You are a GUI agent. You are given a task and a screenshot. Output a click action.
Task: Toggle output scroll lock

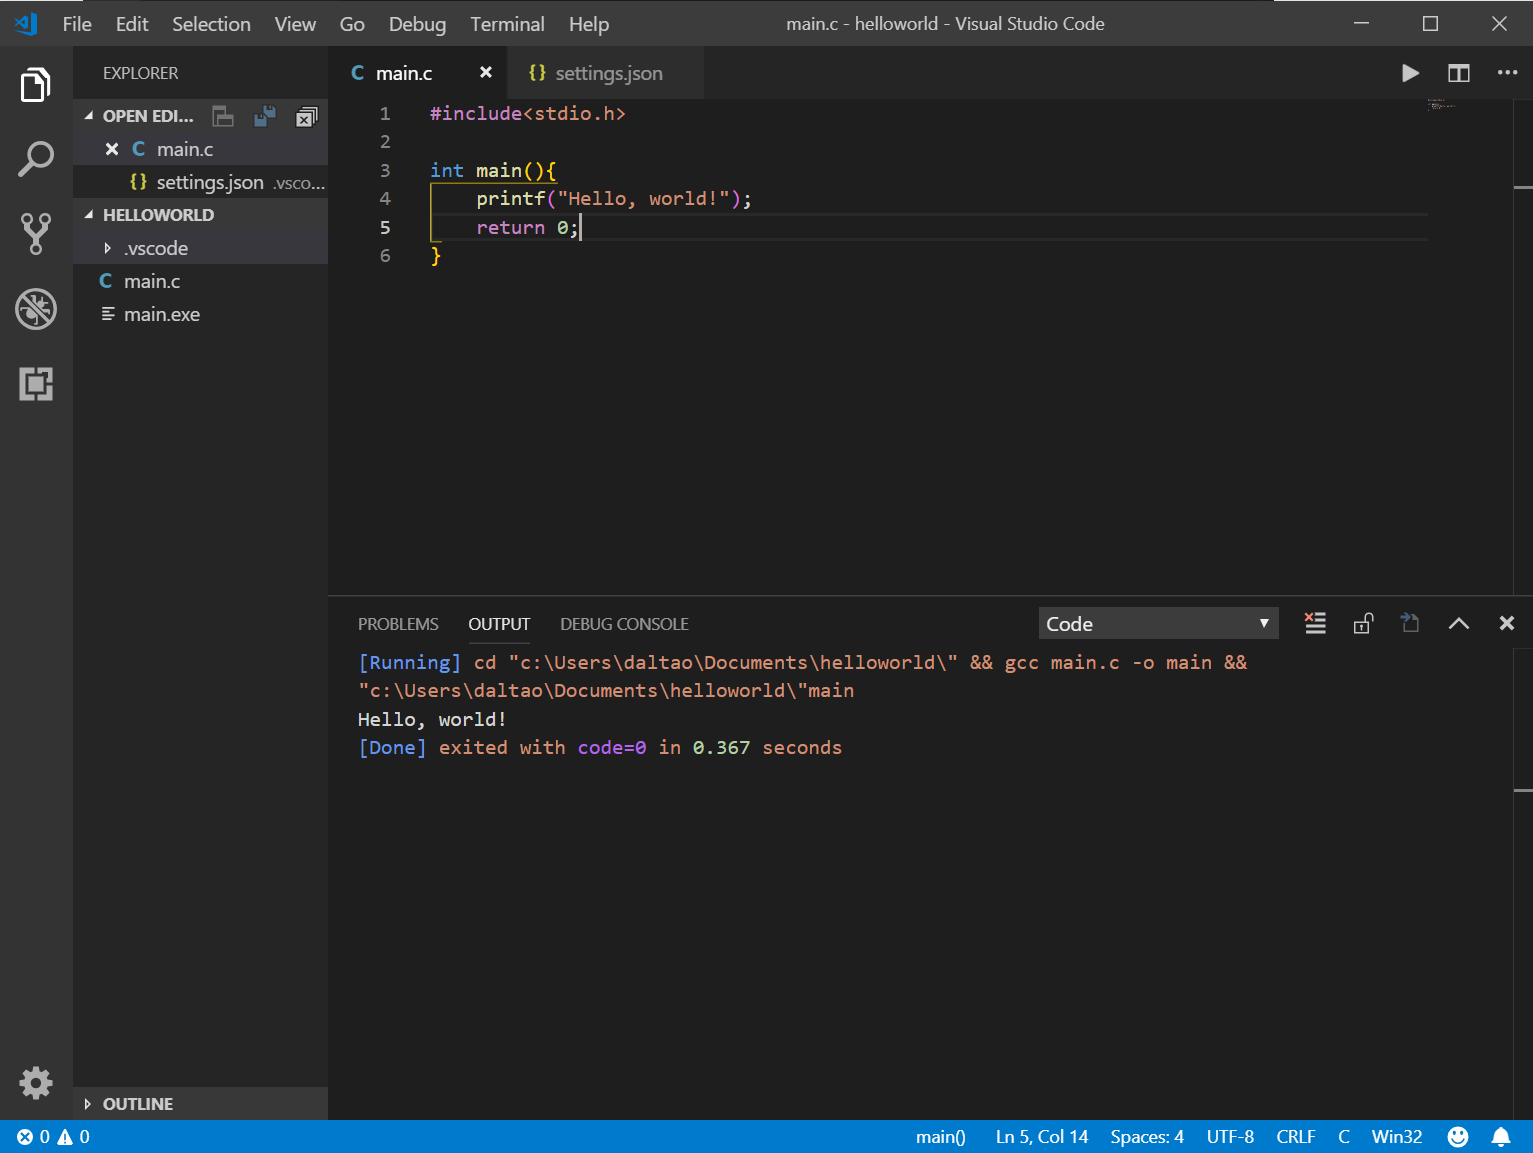[x=1363, y=624]
